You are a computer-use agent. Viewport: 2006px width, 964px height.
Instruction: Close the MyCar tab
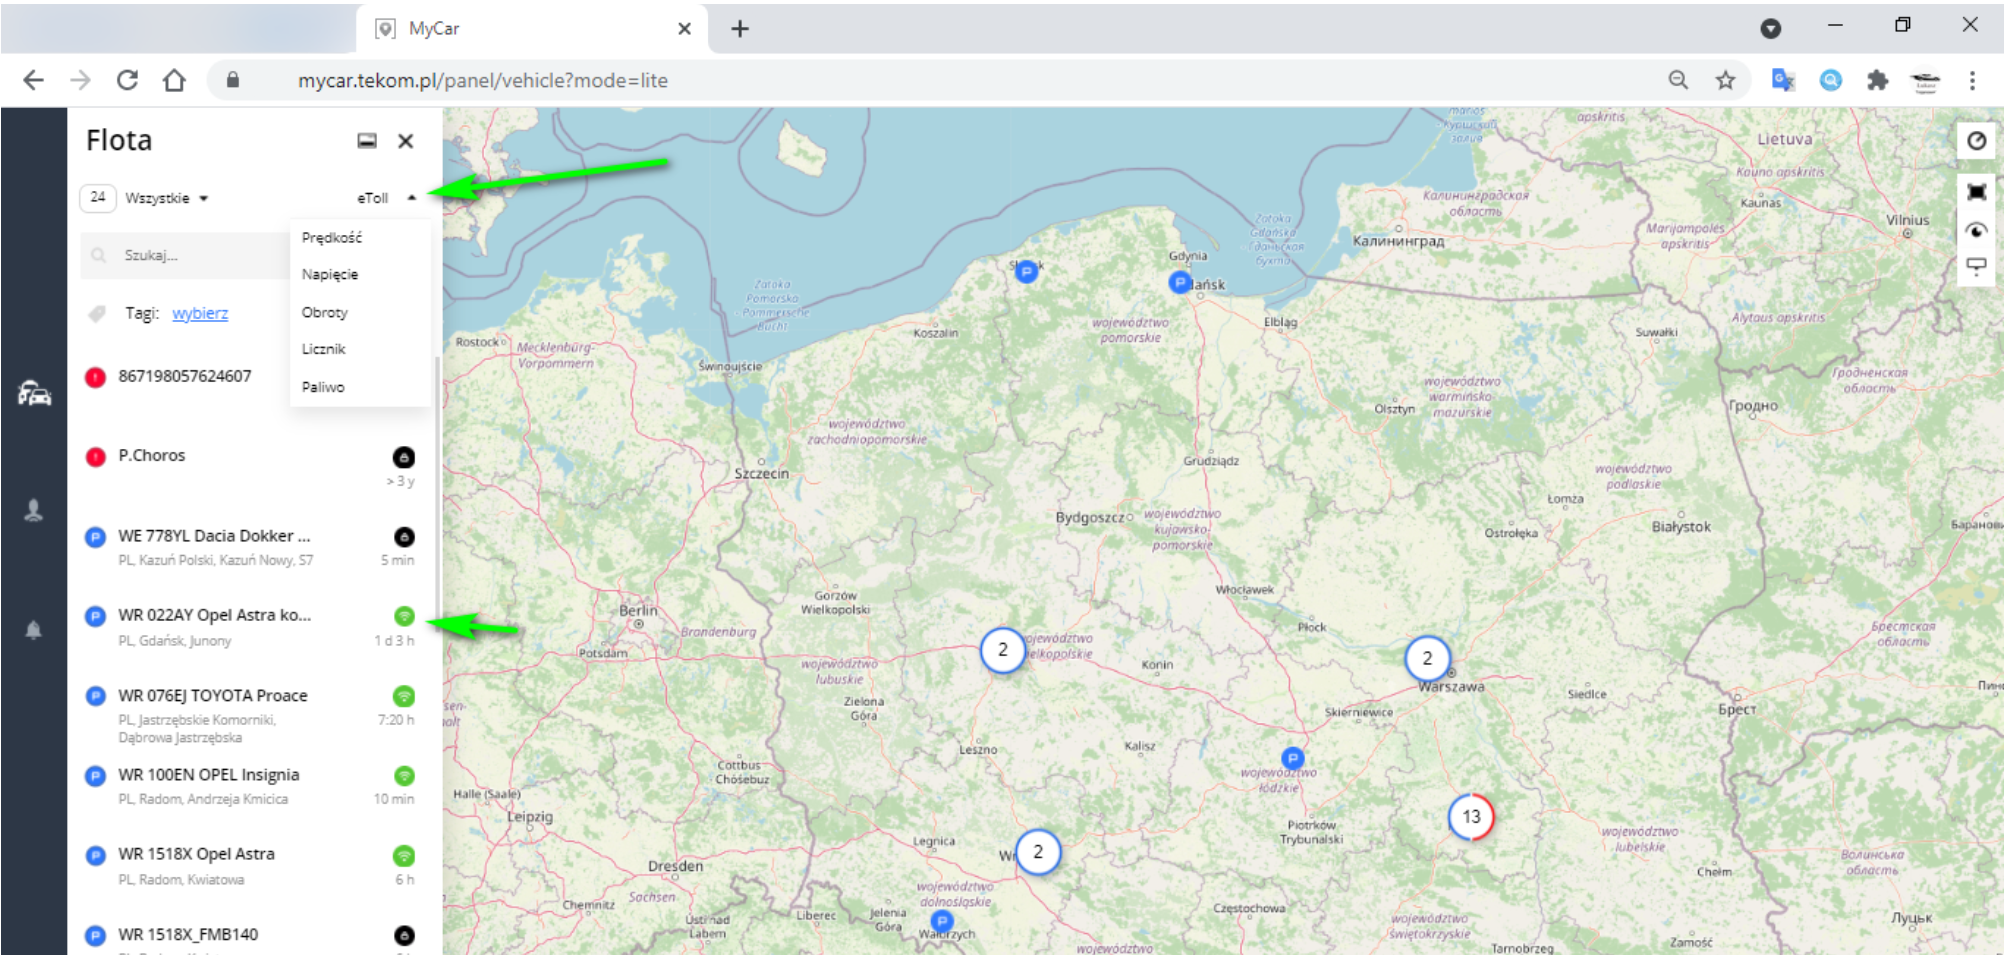[685, 29]
